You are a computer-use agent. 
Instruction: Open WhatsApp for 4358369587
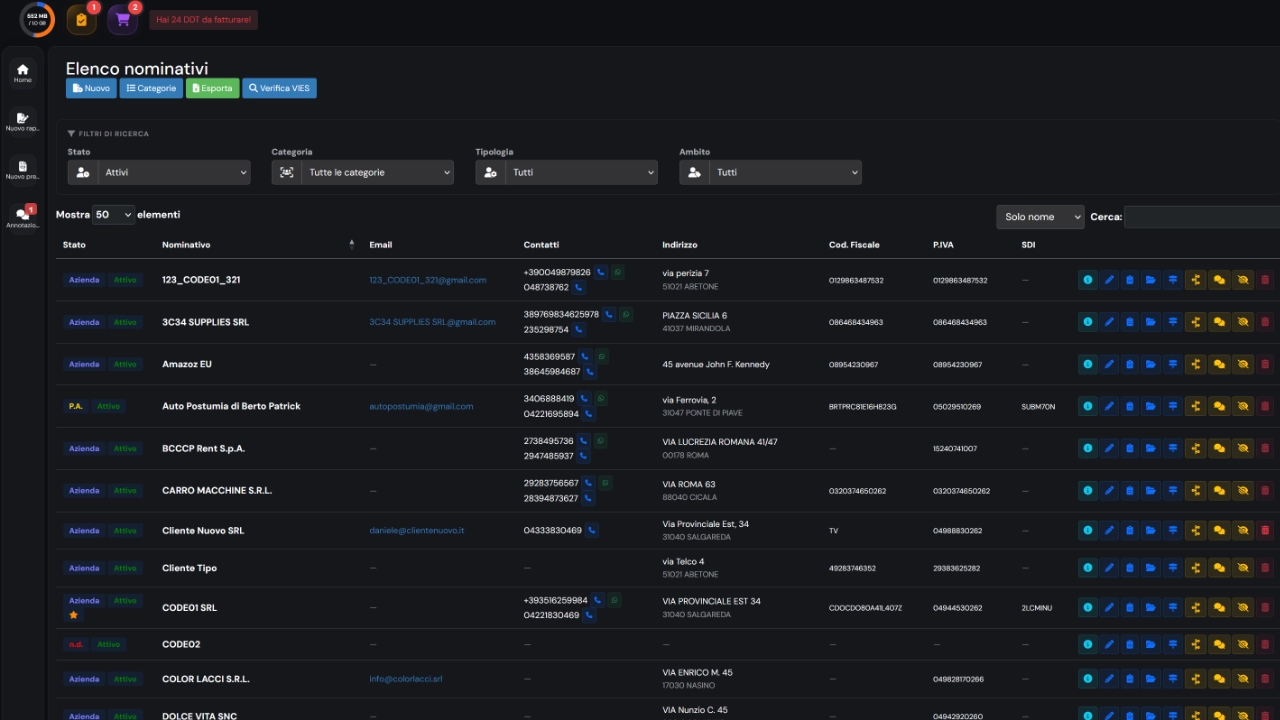602,356
